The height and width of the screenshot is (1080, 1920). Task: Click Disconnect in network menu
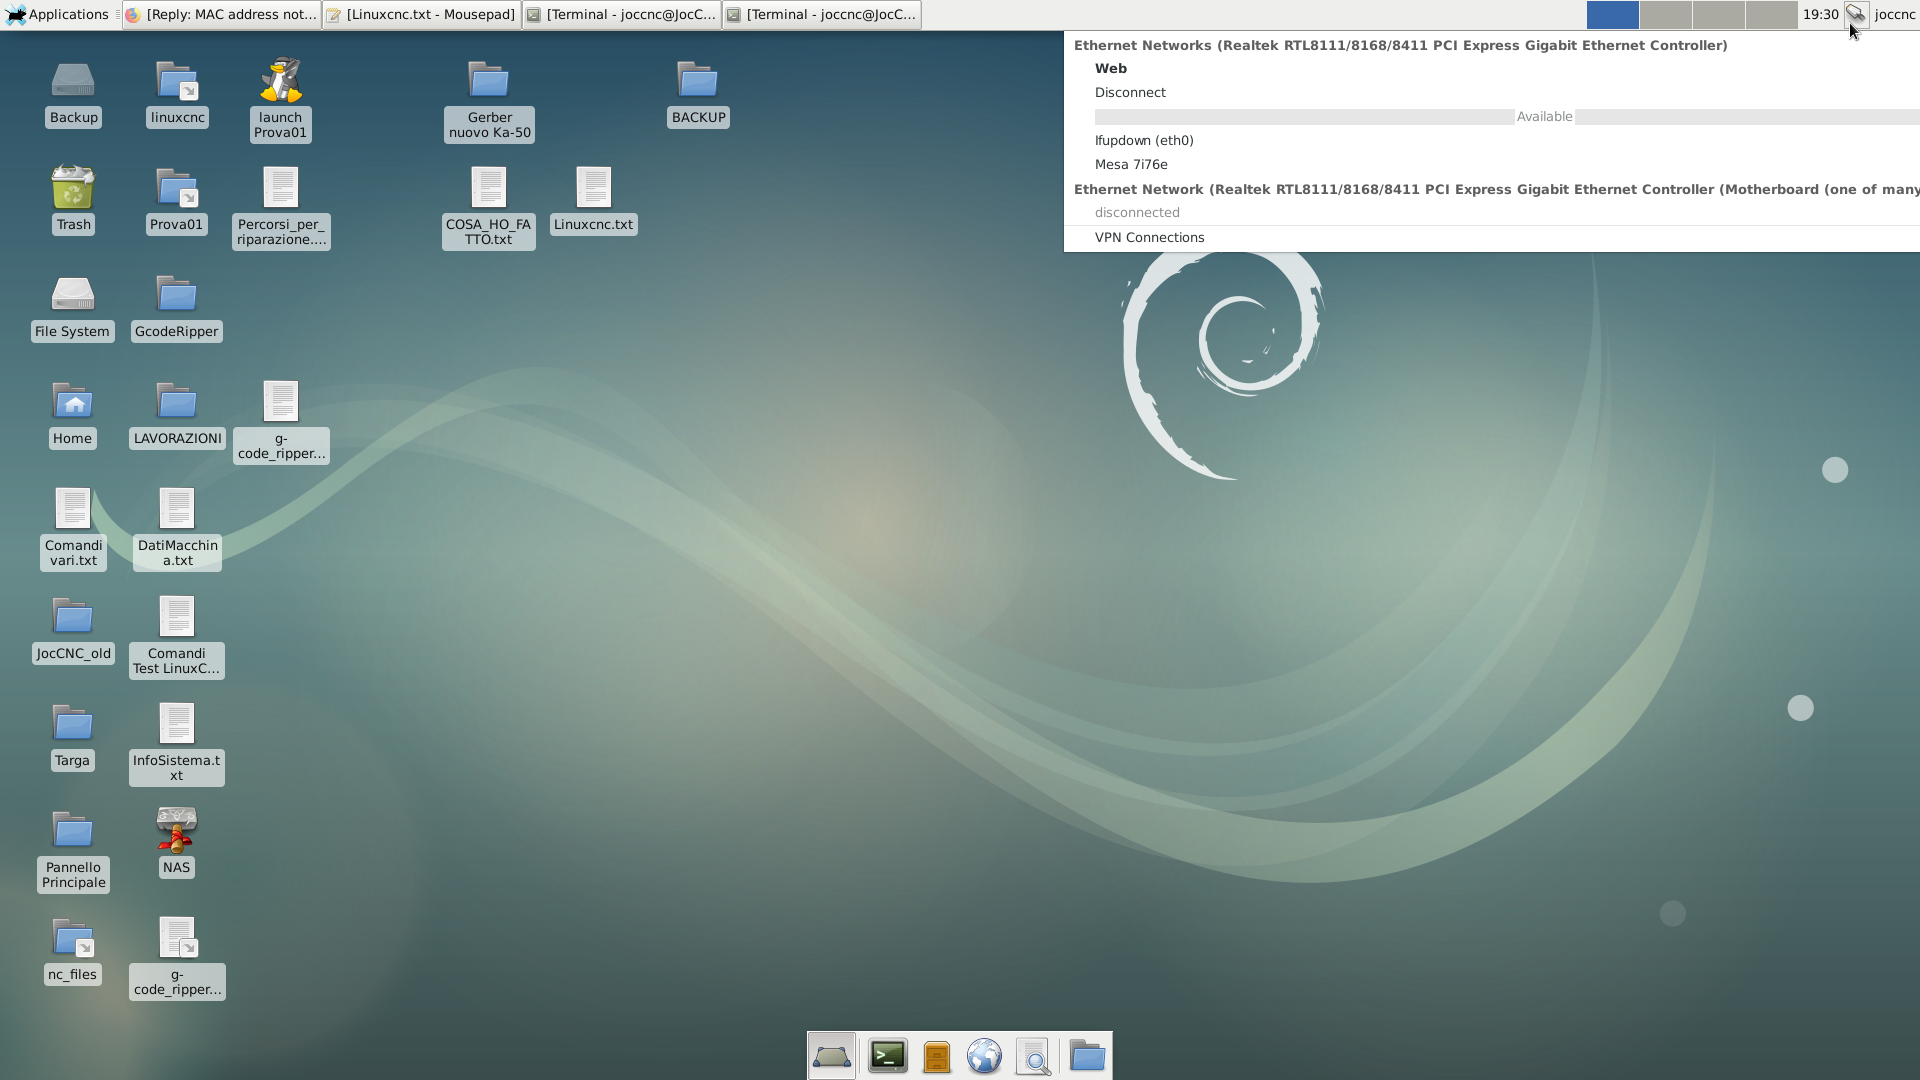click(x=1130, y=92)
